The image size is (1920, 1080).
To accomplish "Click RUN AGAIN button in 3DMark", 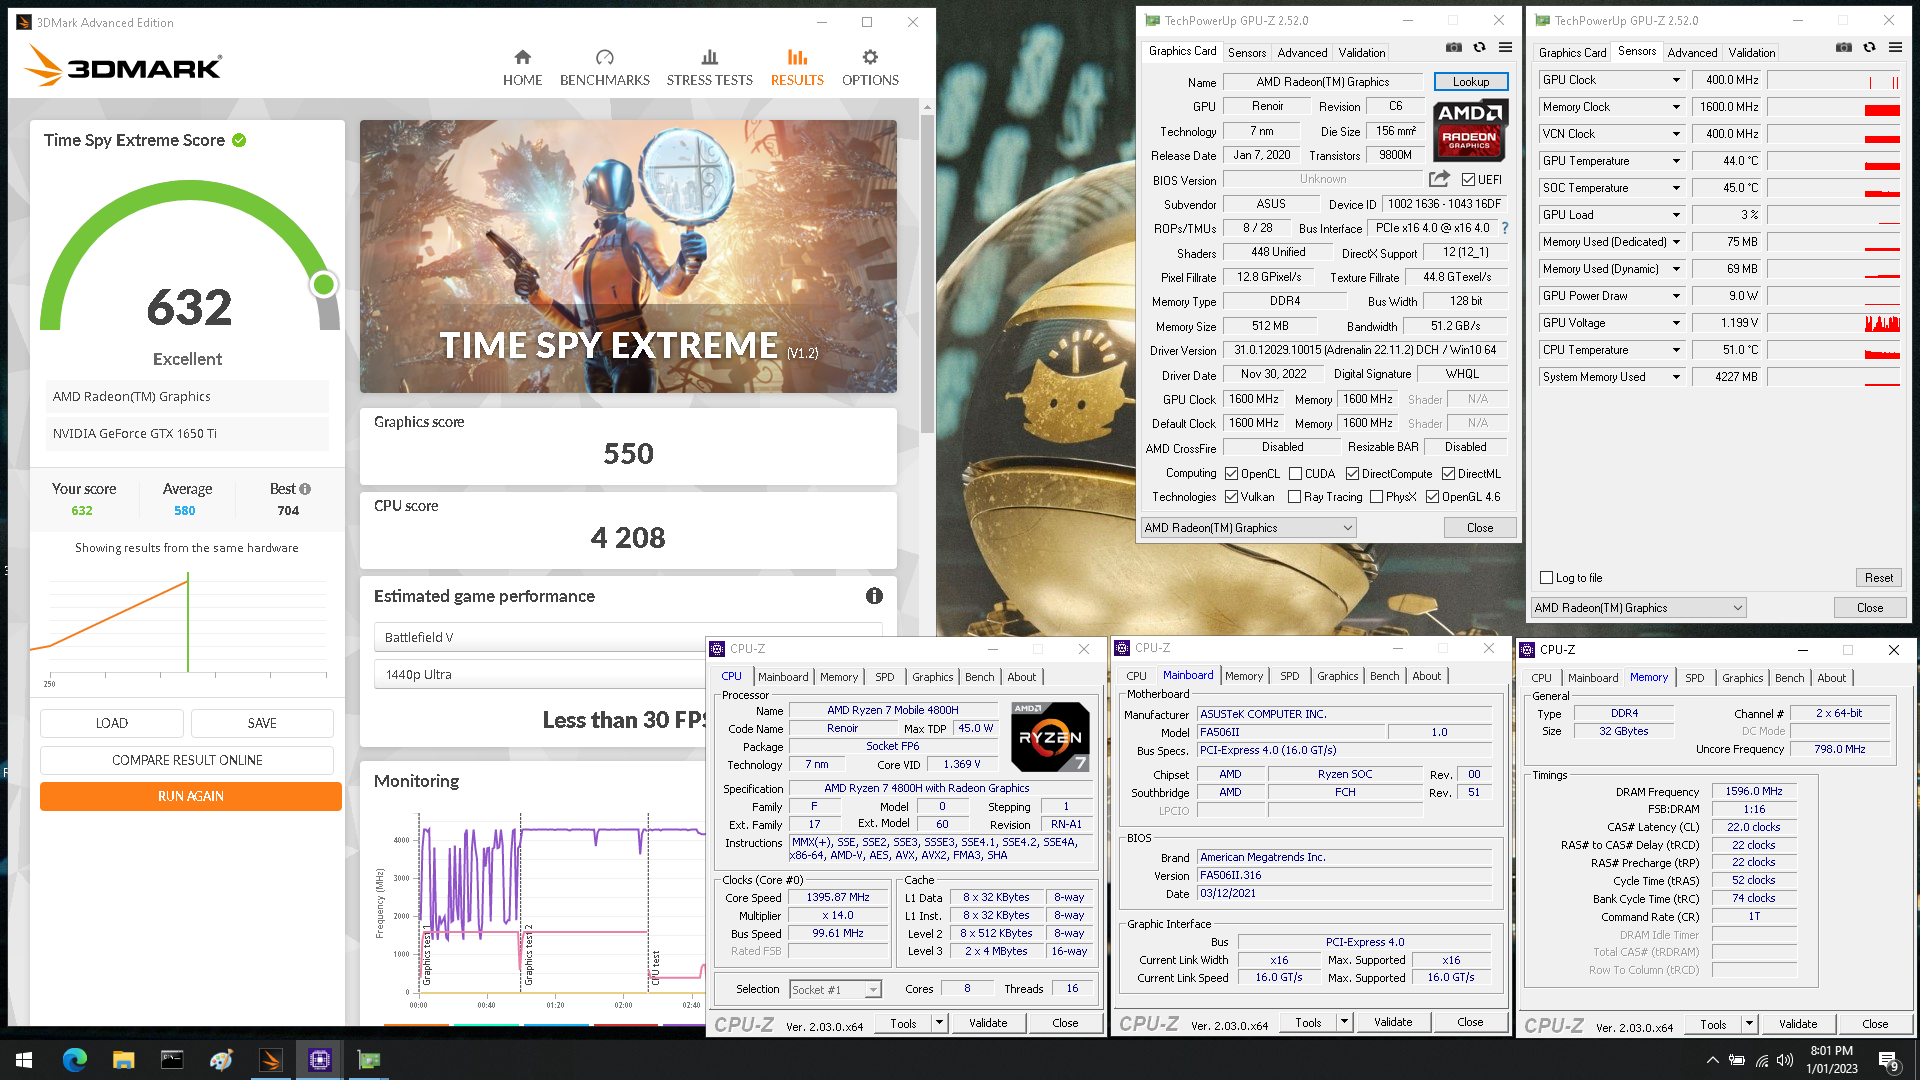I will 191,796.
